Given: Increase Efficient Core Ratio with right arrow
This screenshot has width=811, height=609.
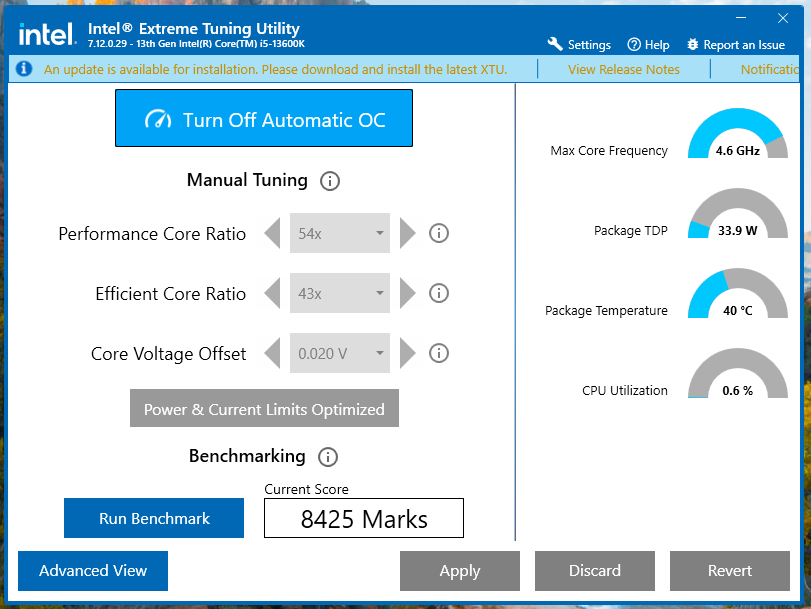Looking at the screenshot, I should click(x=407, y=294).
